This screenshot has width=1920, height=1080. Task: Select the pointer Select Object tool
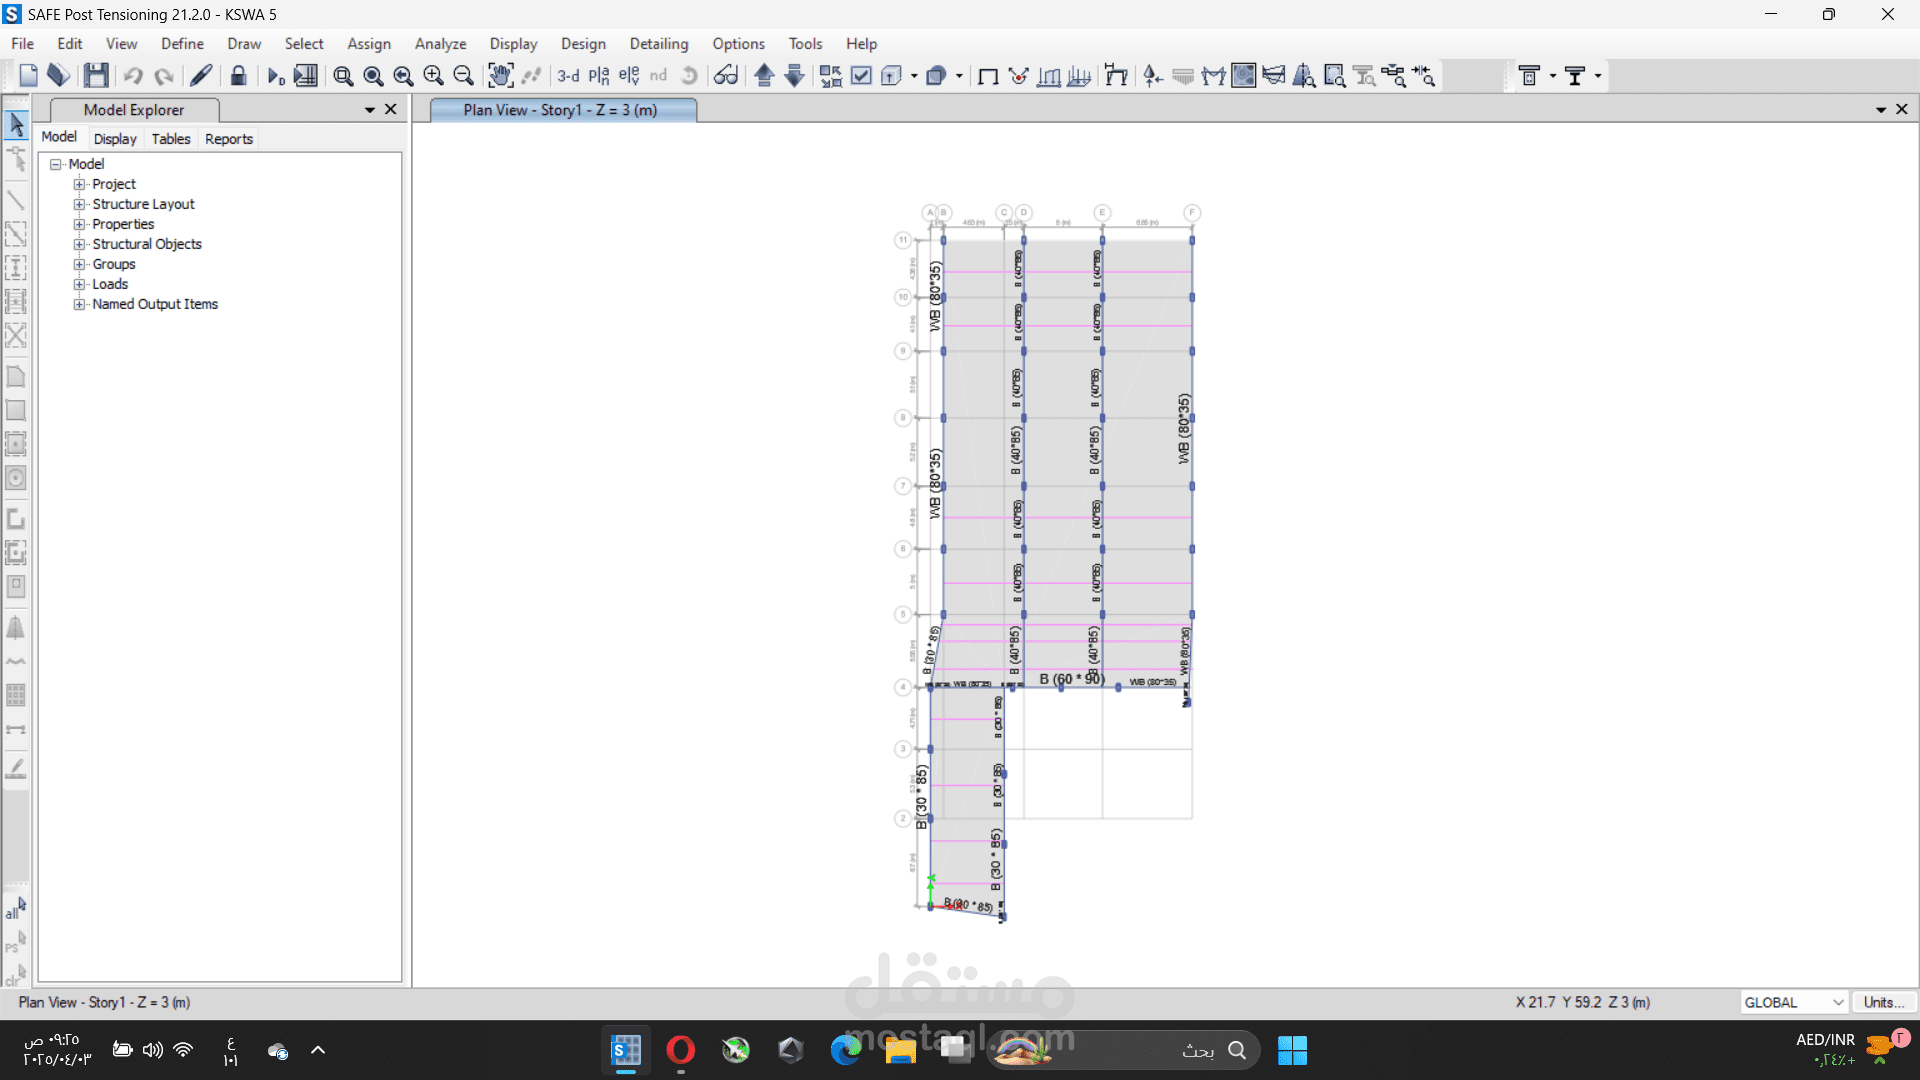[16, 125]
